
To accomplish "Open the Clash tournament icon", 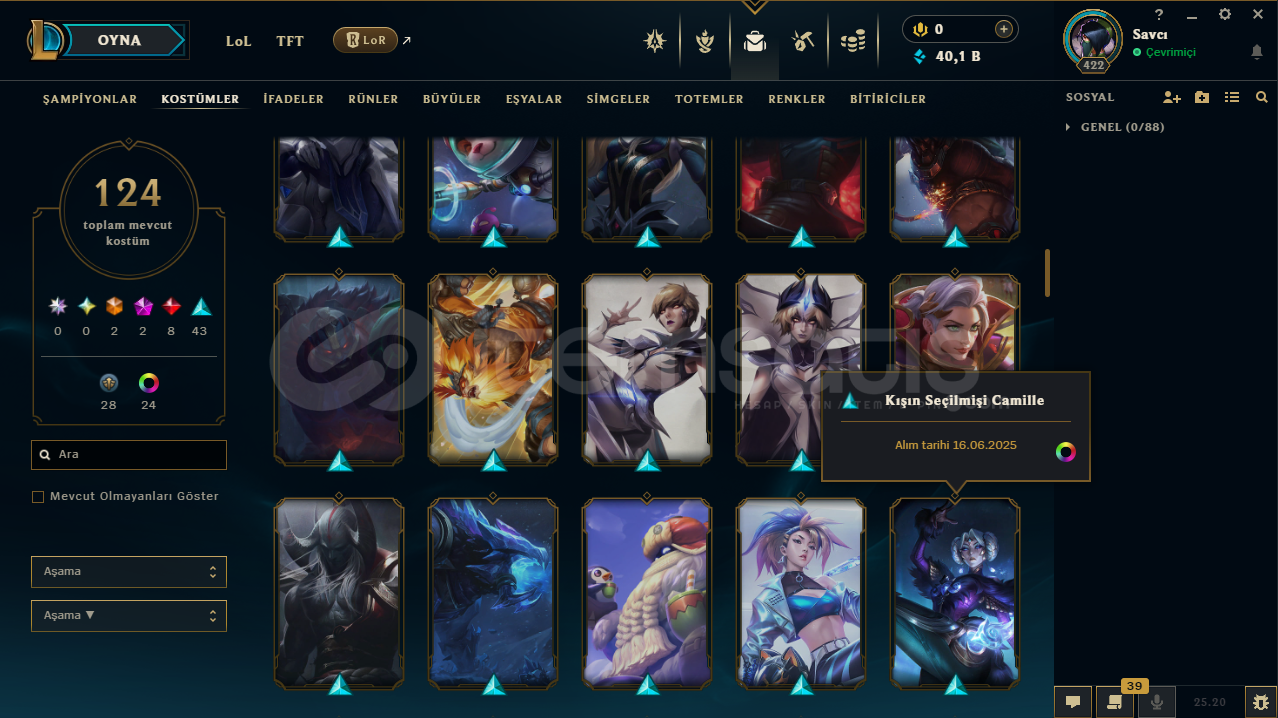I will (x=705, y=41).
